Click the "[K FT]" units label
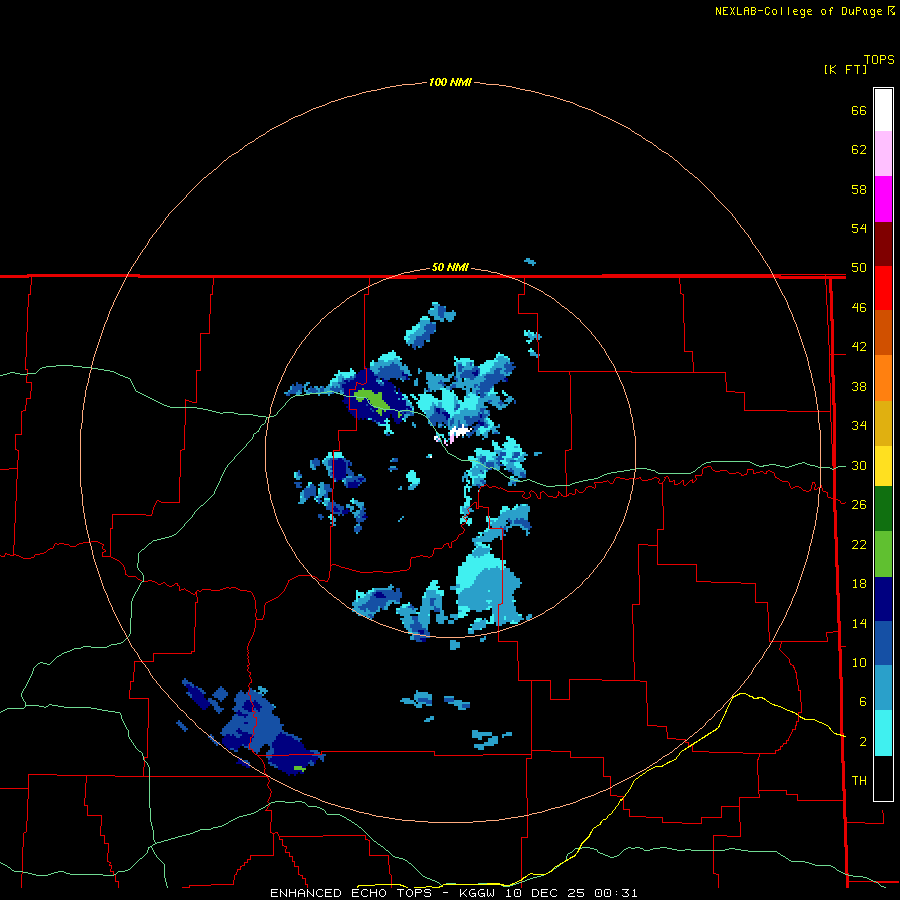The image size is (900, 900). [845, 69]
